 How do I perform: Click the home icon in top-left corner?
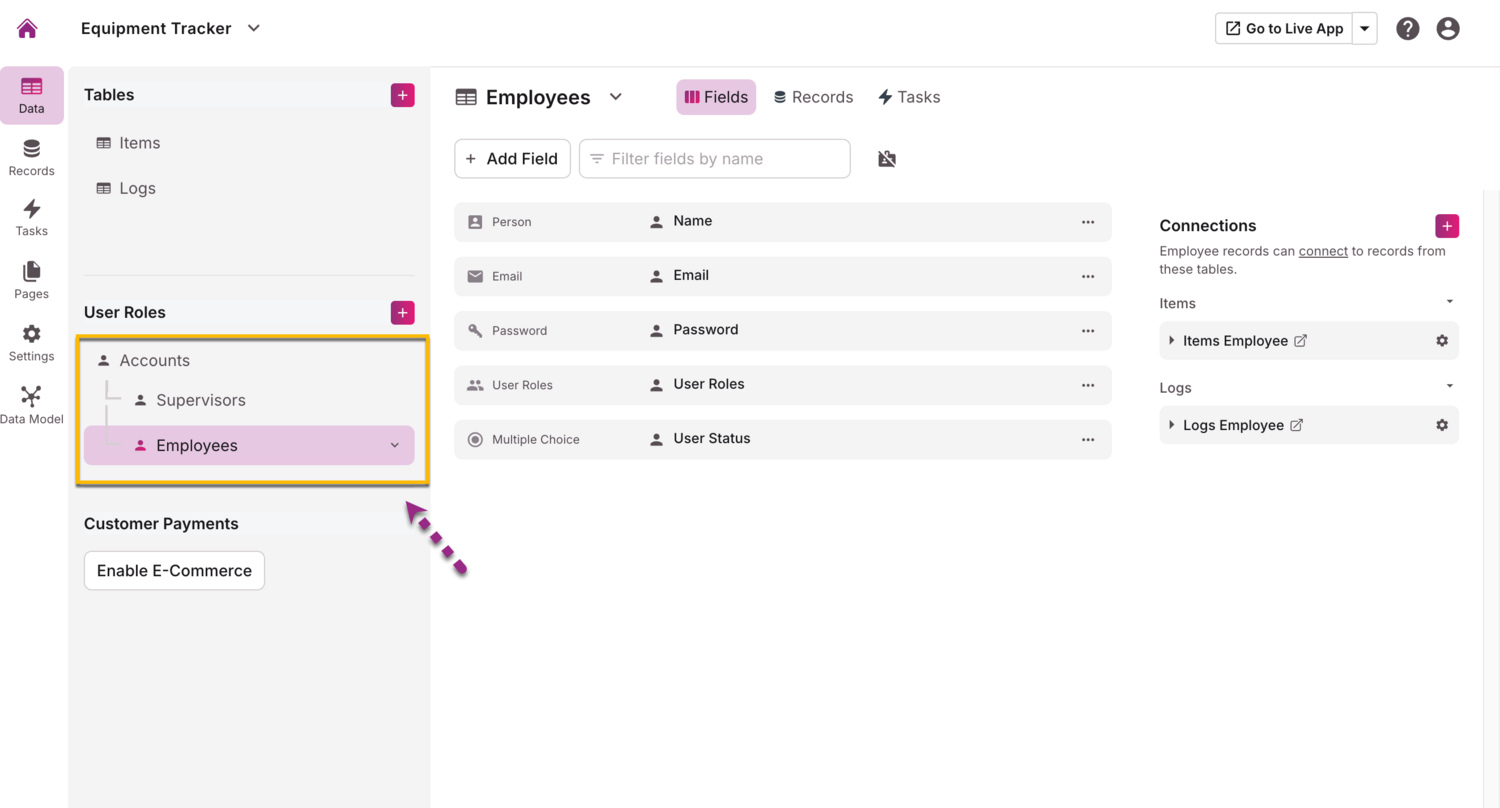click(27, 28)
